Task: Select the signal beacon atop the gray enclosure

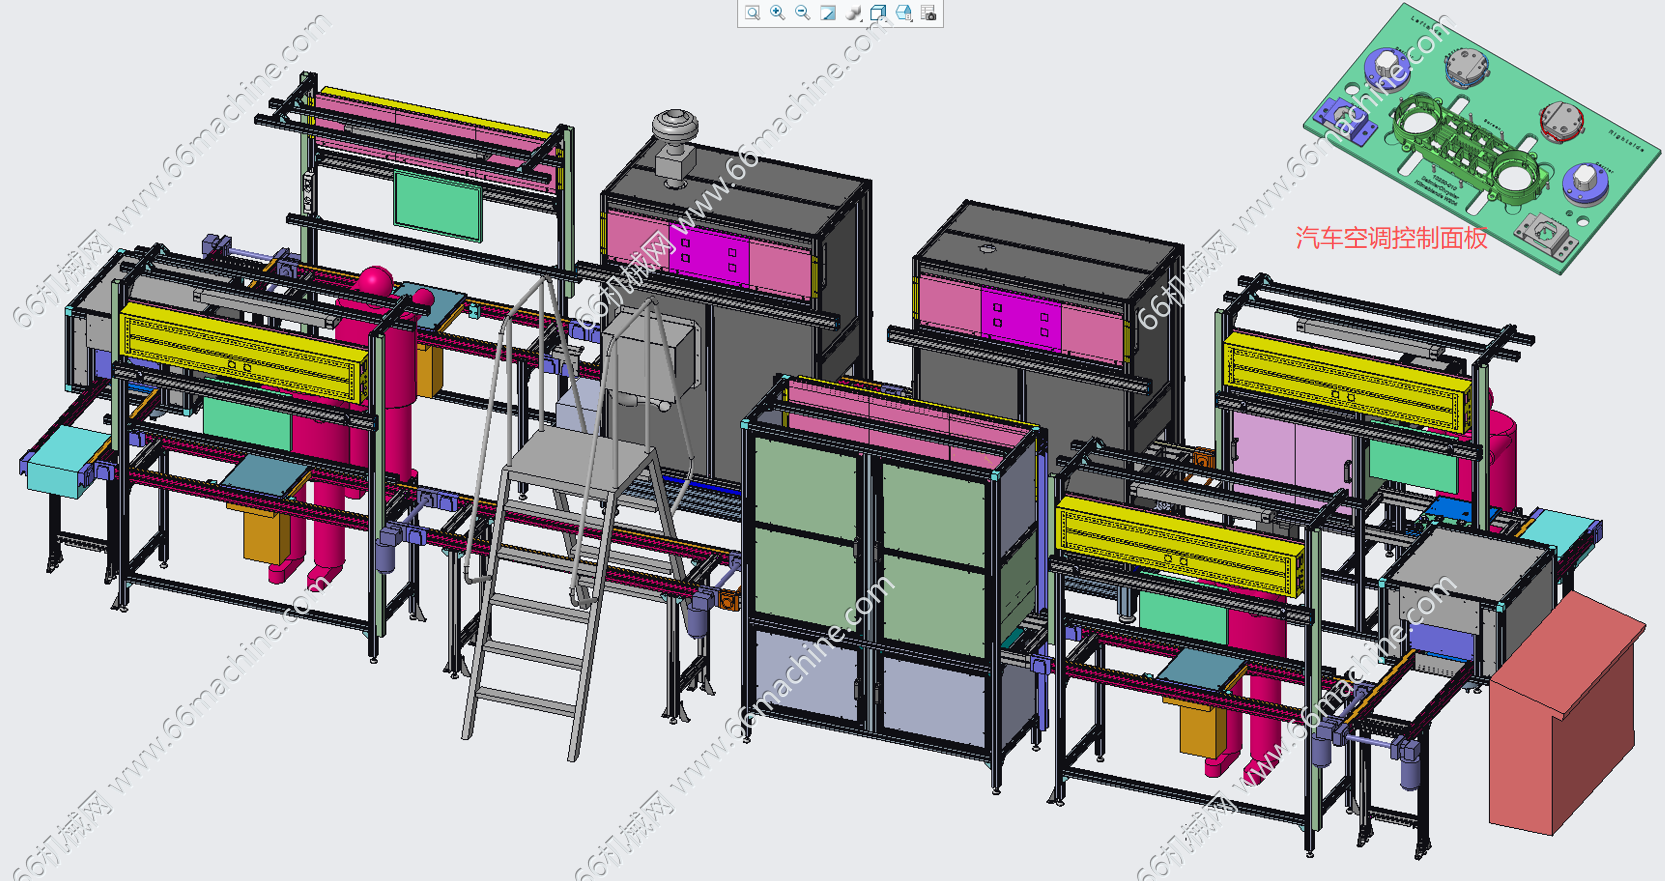Action: point(675,146)
